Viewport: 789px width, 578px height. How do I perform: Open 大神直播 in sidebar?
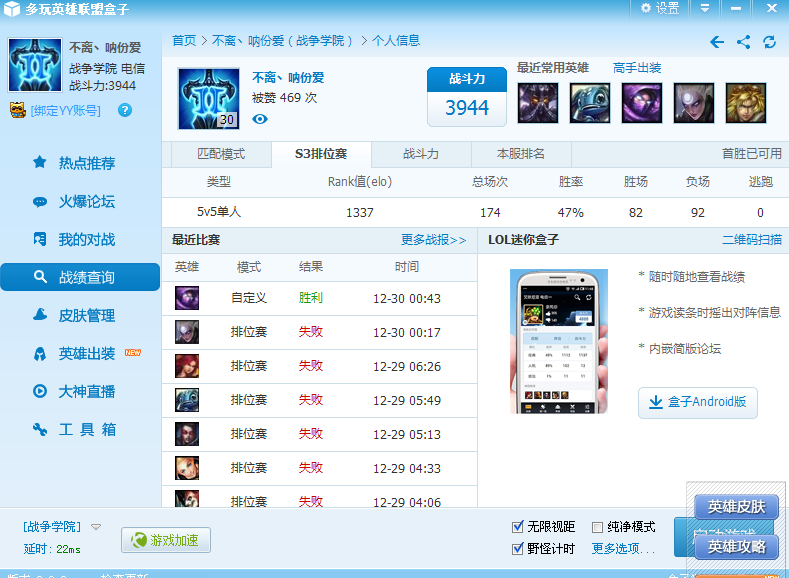[x=80, y=391]
